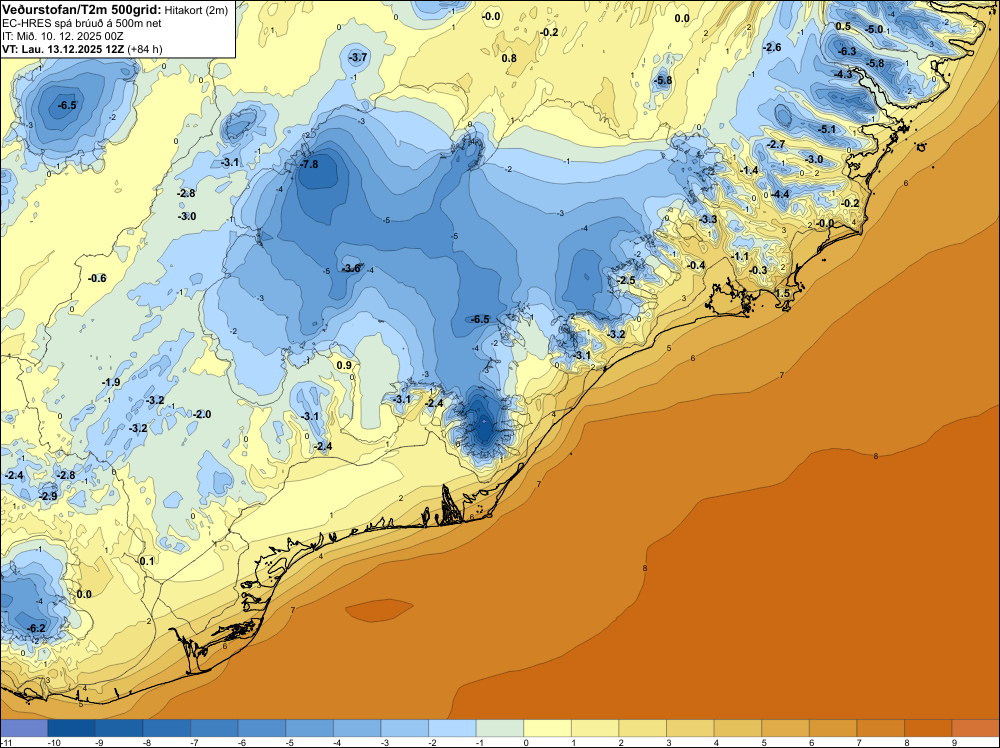Click the -2.0 temperature value
Screen dimensions: 1000x748
(x=202, y=414)
